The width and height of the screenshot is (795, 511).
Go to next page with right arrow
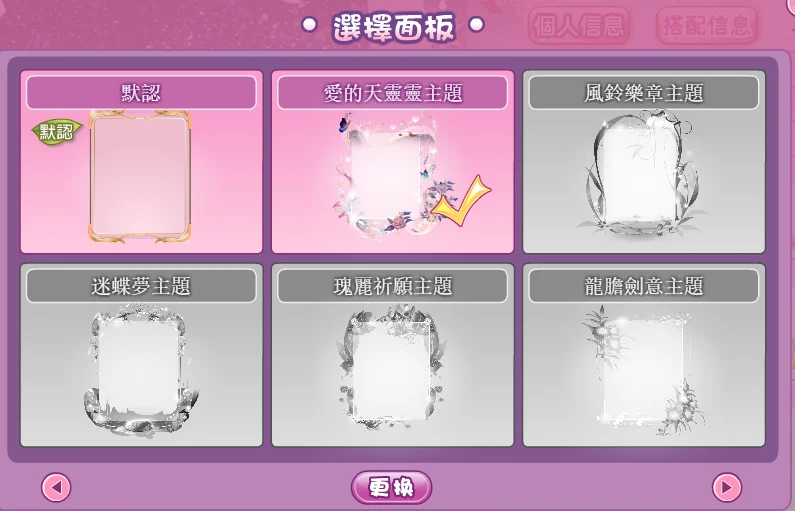point(727,488)
